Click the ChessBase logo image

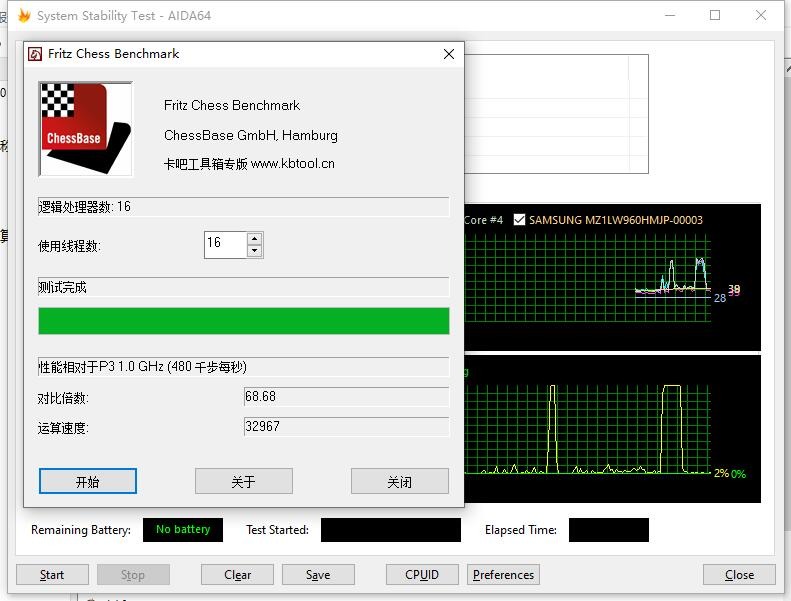[x=86, y=129]
